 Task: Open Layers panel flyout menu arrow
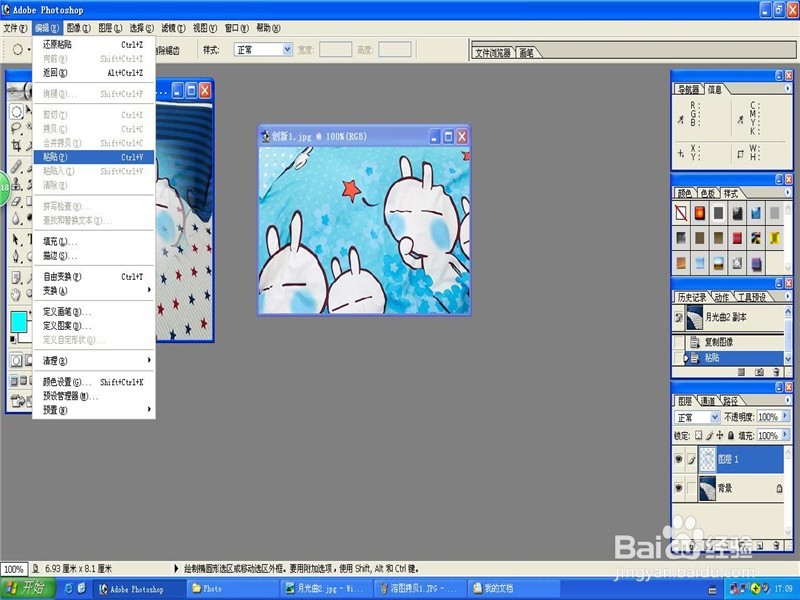[787, 401]
